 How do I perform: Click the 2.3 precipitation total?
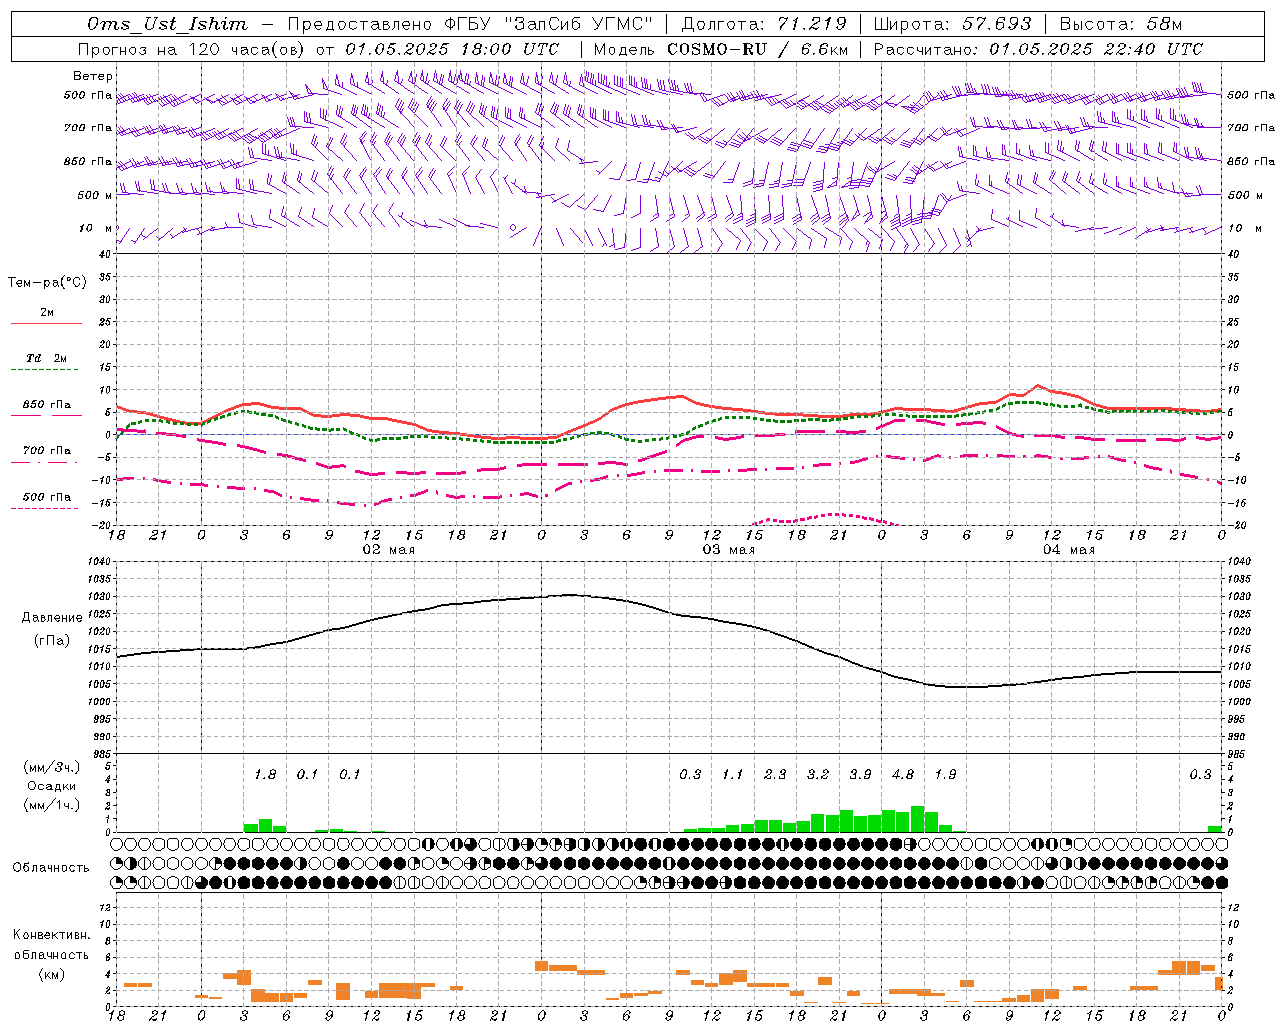tap(775, 775)
